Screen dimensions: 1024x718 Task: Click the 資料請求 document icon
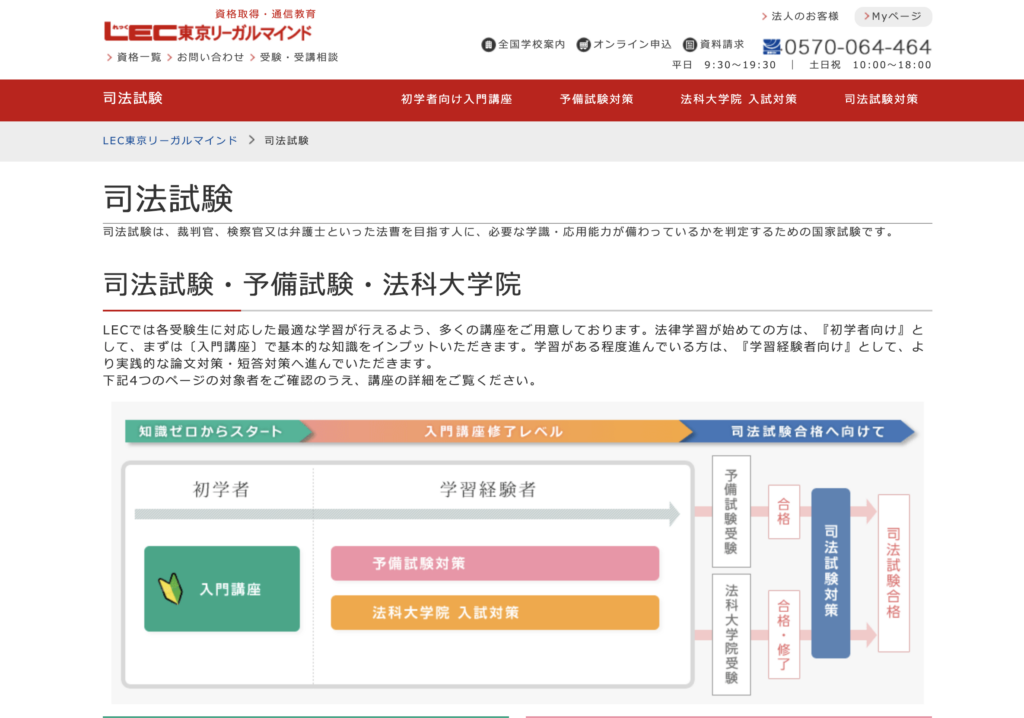[x=690, y=45]
